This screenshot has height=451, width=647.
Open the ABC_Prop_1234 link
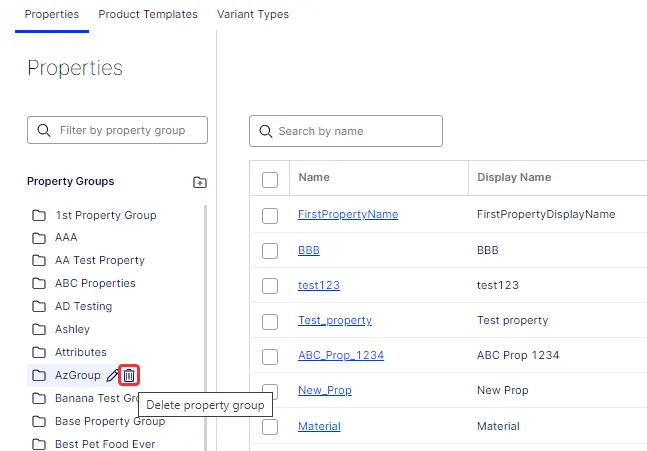coord(341,355)
